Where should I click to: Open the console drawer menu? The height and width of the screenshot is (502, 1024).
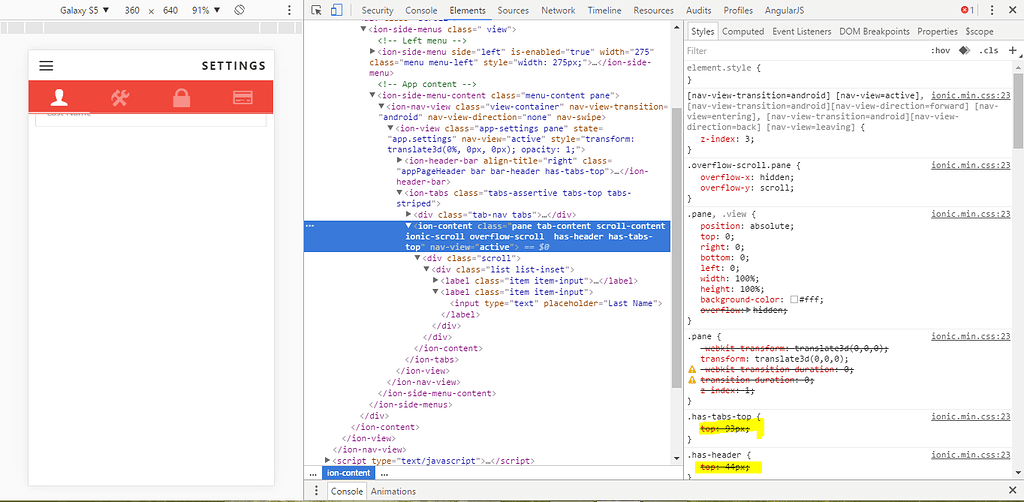(x=317, y=491)
